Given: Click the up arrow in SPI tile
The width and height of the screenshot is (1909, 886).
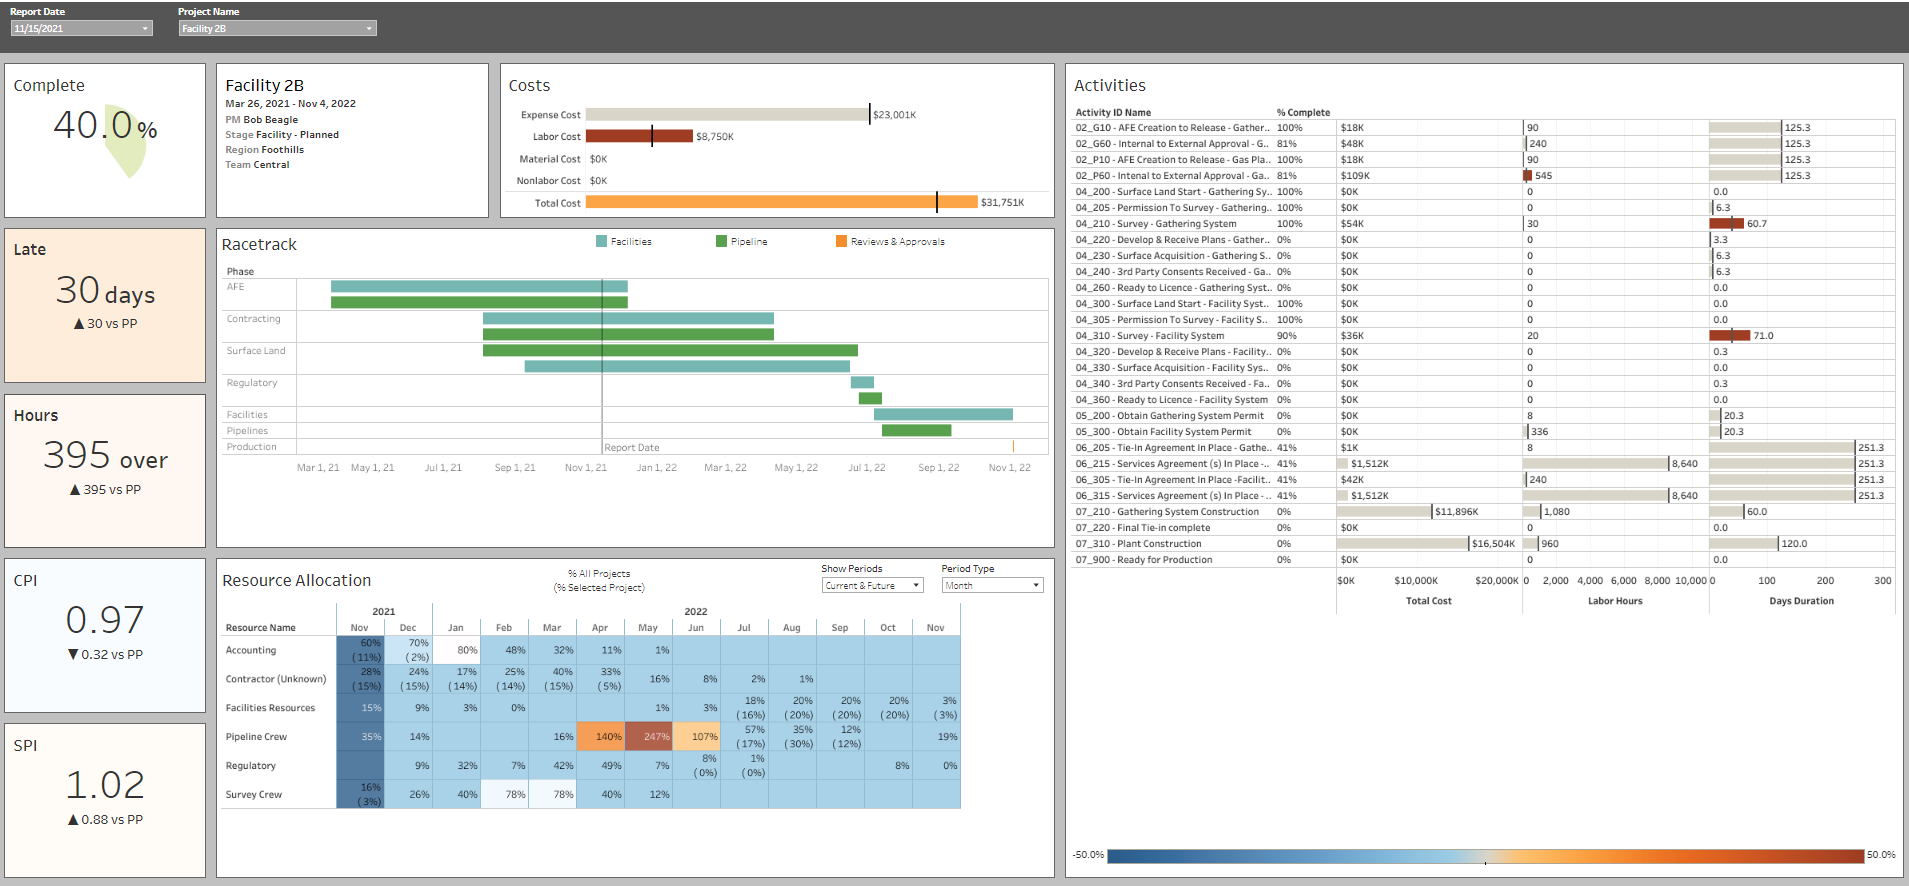Looking at the screenshot, I should point(73,820).
